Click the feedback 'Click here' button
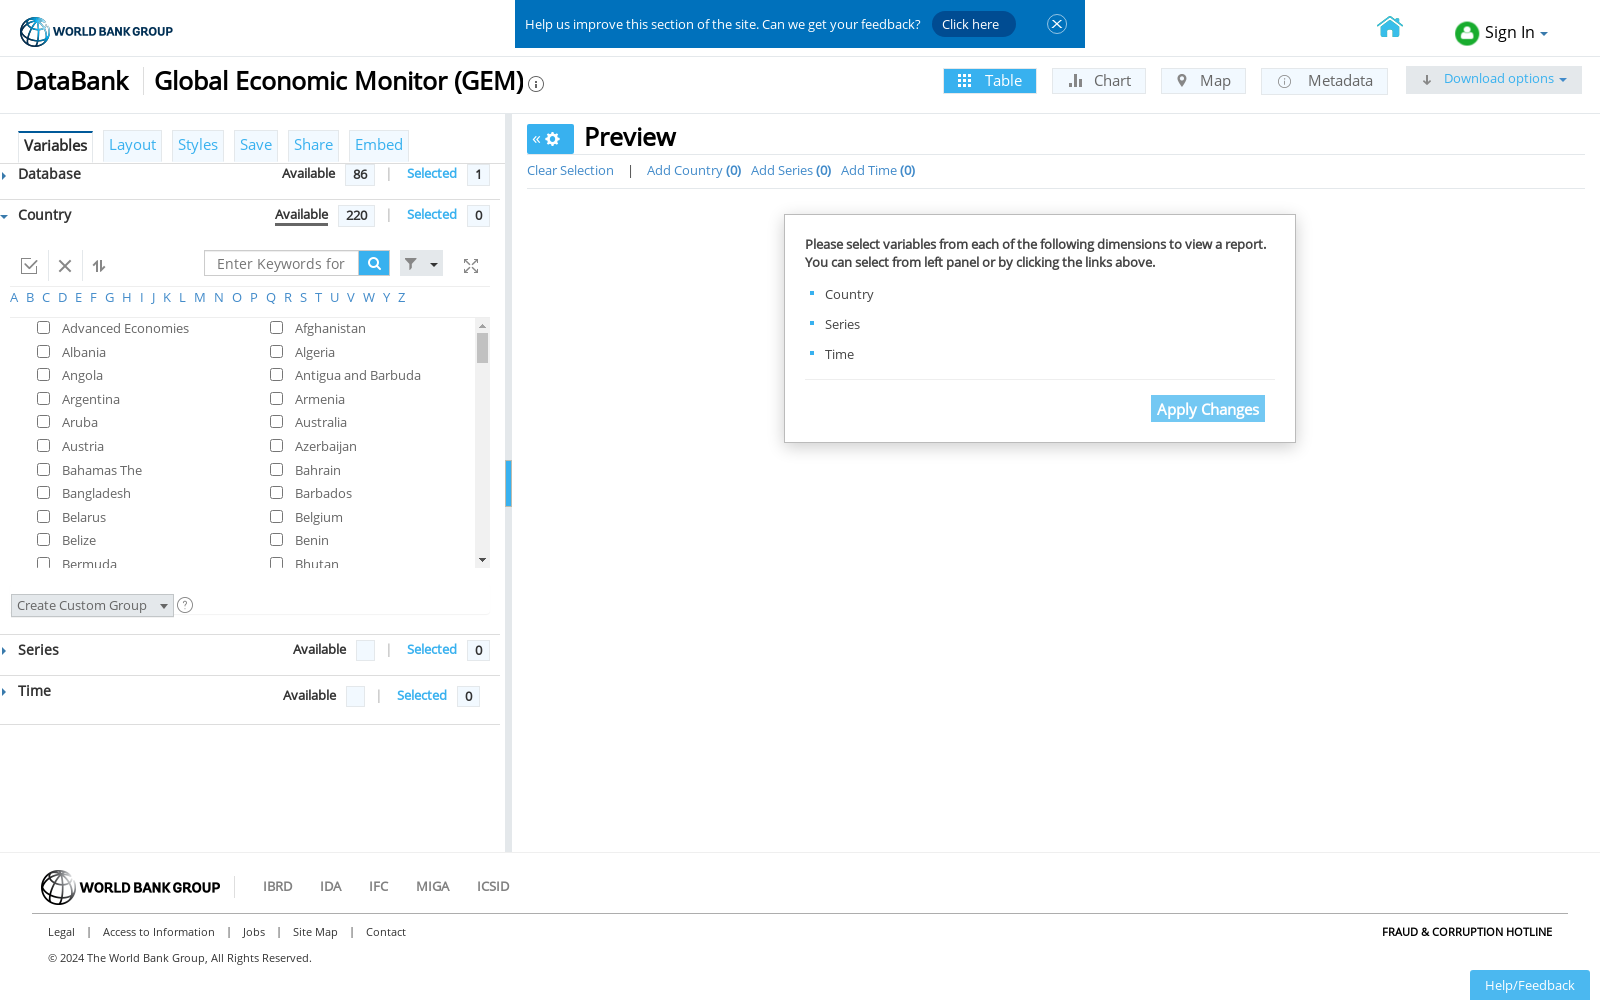The width and height of the screenshot is (1600, 1000). [974, 24]
